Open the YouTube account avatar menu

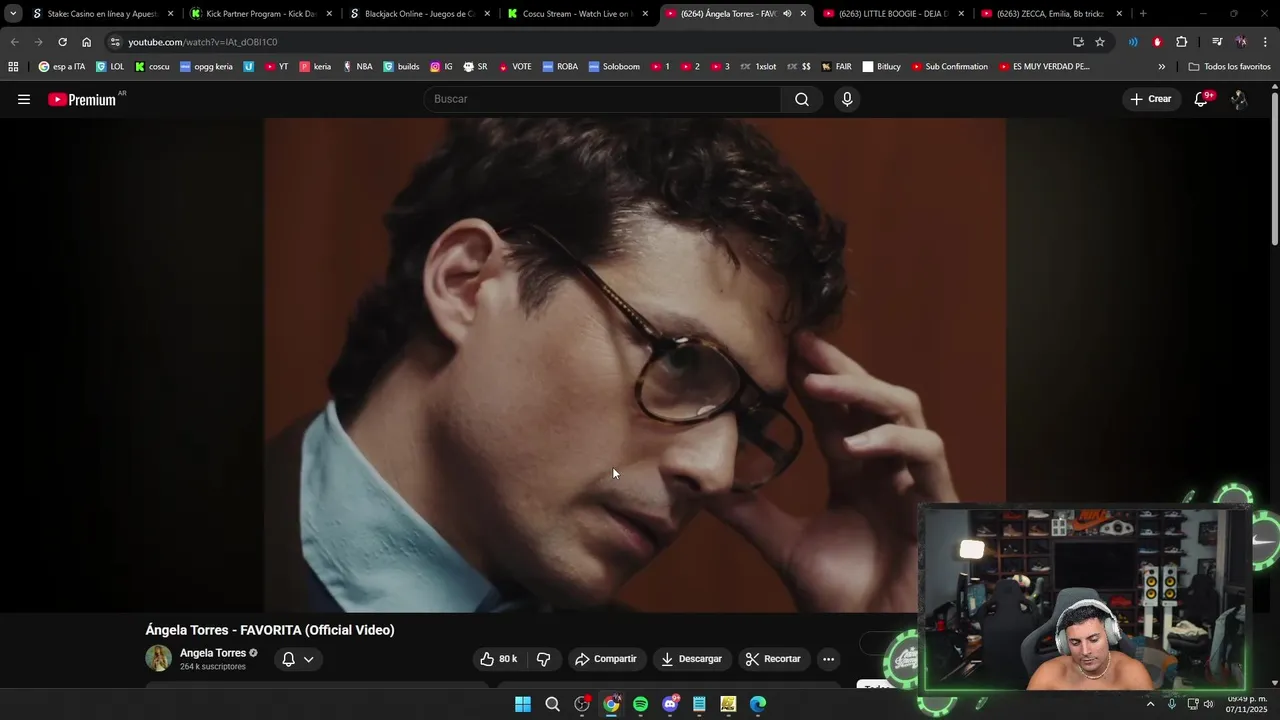(x=1239, y=99)
